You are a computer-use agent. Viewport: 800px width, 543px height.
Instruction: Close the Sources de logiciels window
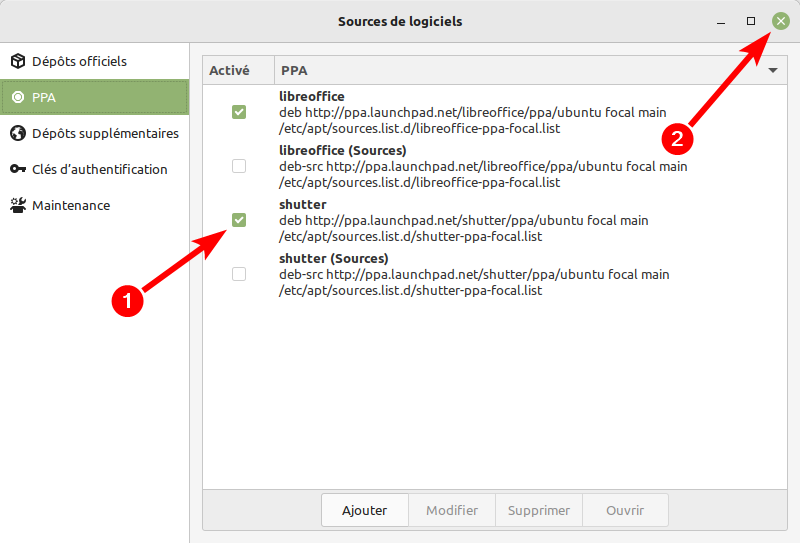click(781, 21)
